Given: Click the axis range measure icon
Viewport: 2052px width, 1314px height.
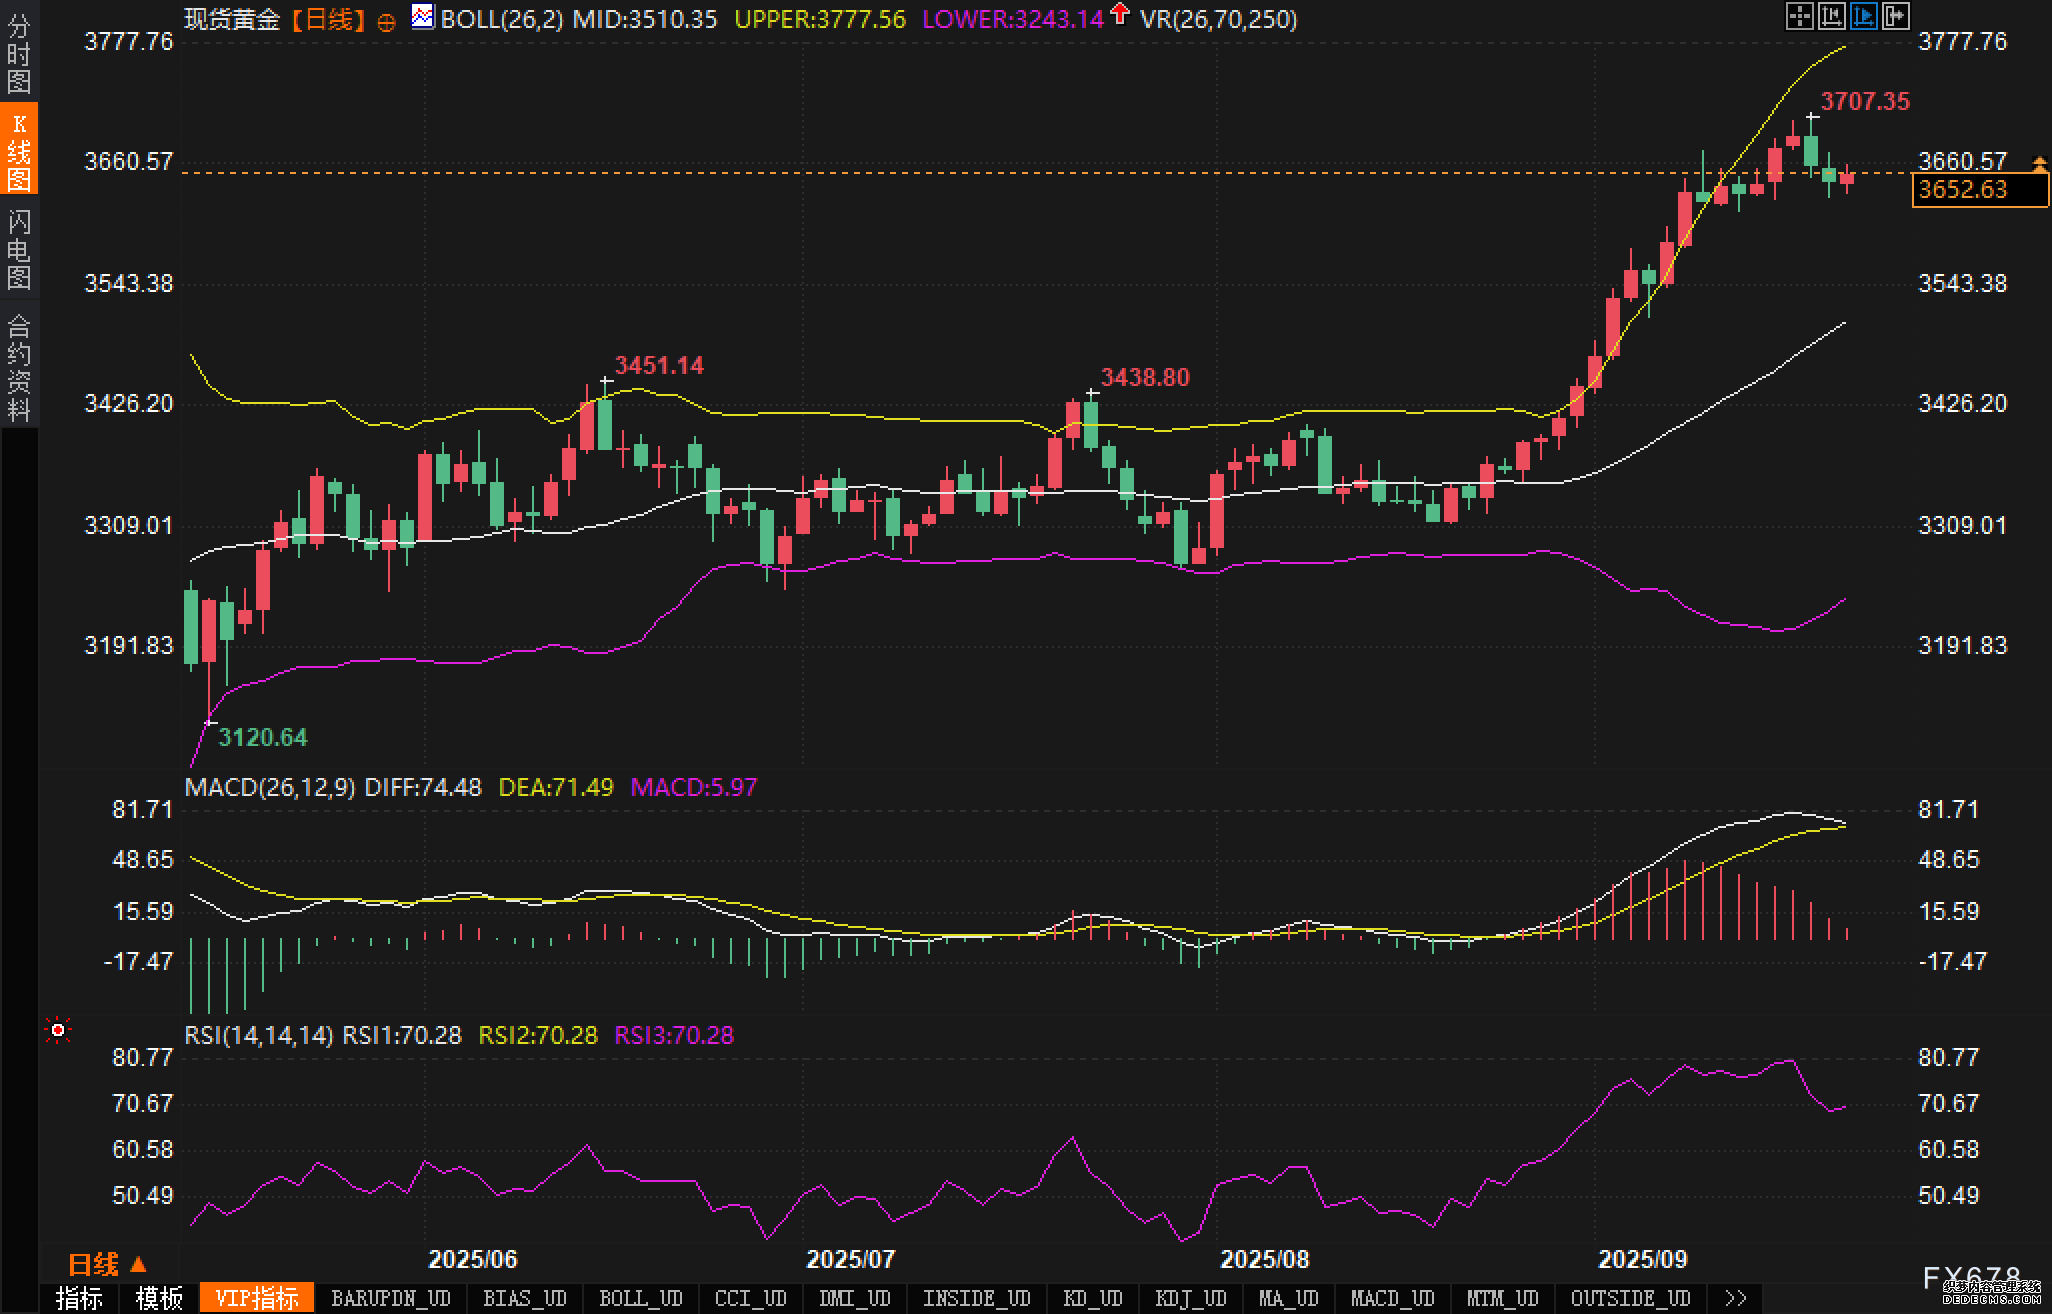Looking at the screenshot, I should click(1831, 16).
